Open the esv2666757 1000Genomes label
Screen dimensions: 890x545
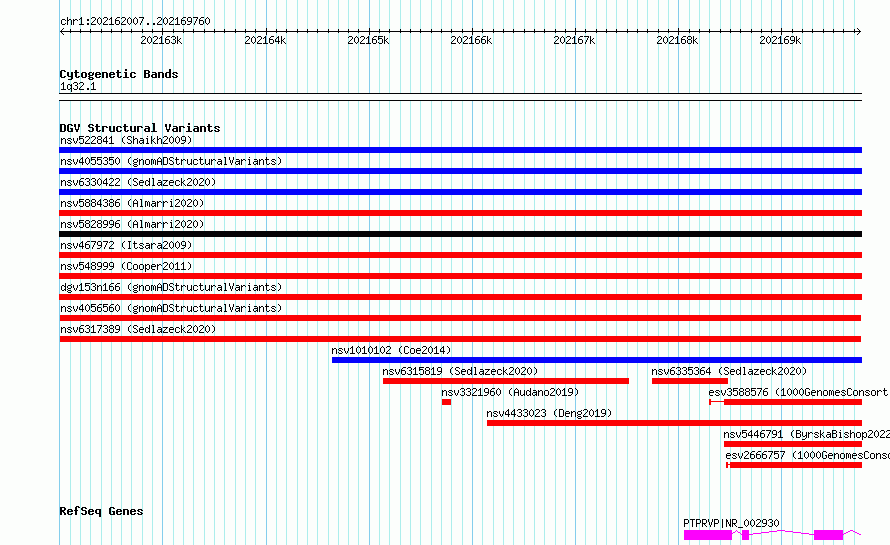pyautogui.click(x=807, y=455)
